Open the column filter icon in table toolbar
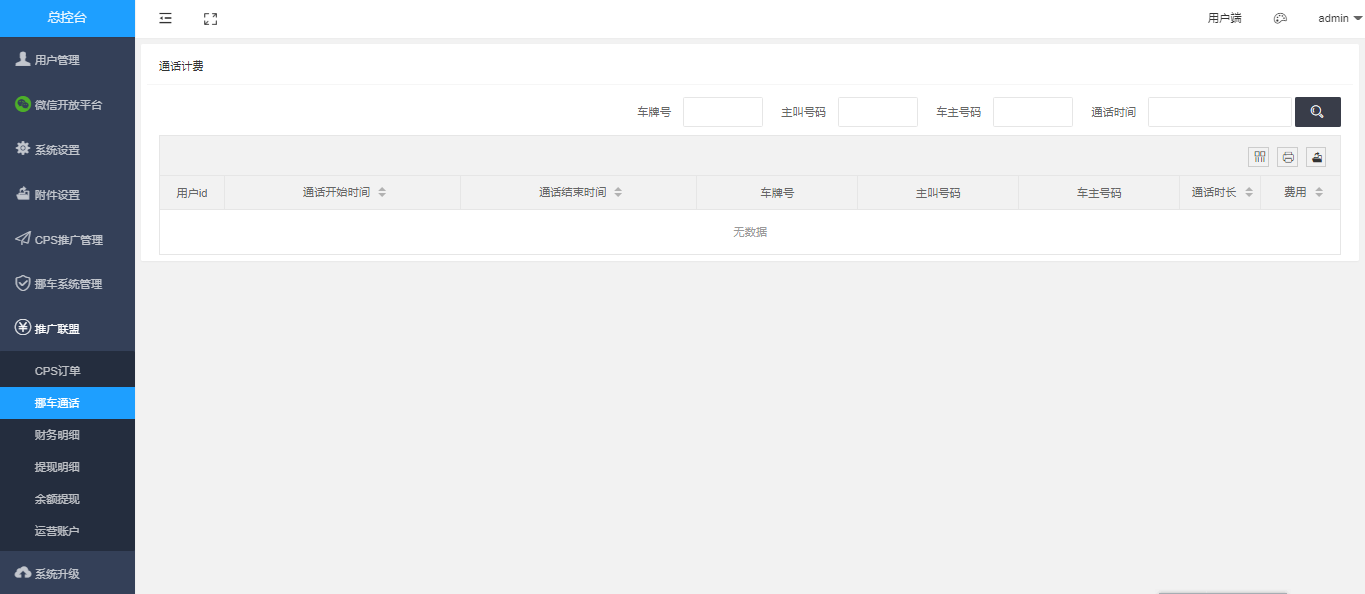This screenshot has height=594, width=1365. coord(1259,157)
